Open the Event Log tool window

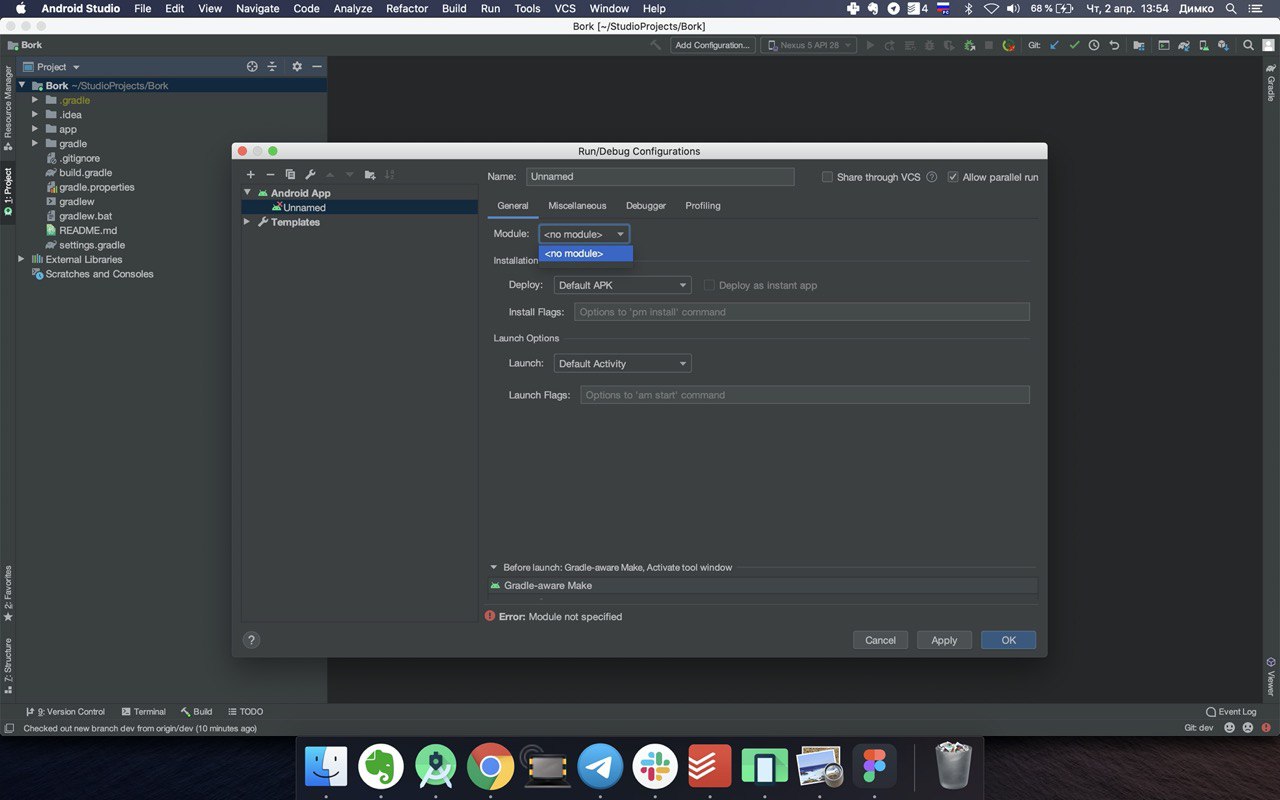point(1230,712)
